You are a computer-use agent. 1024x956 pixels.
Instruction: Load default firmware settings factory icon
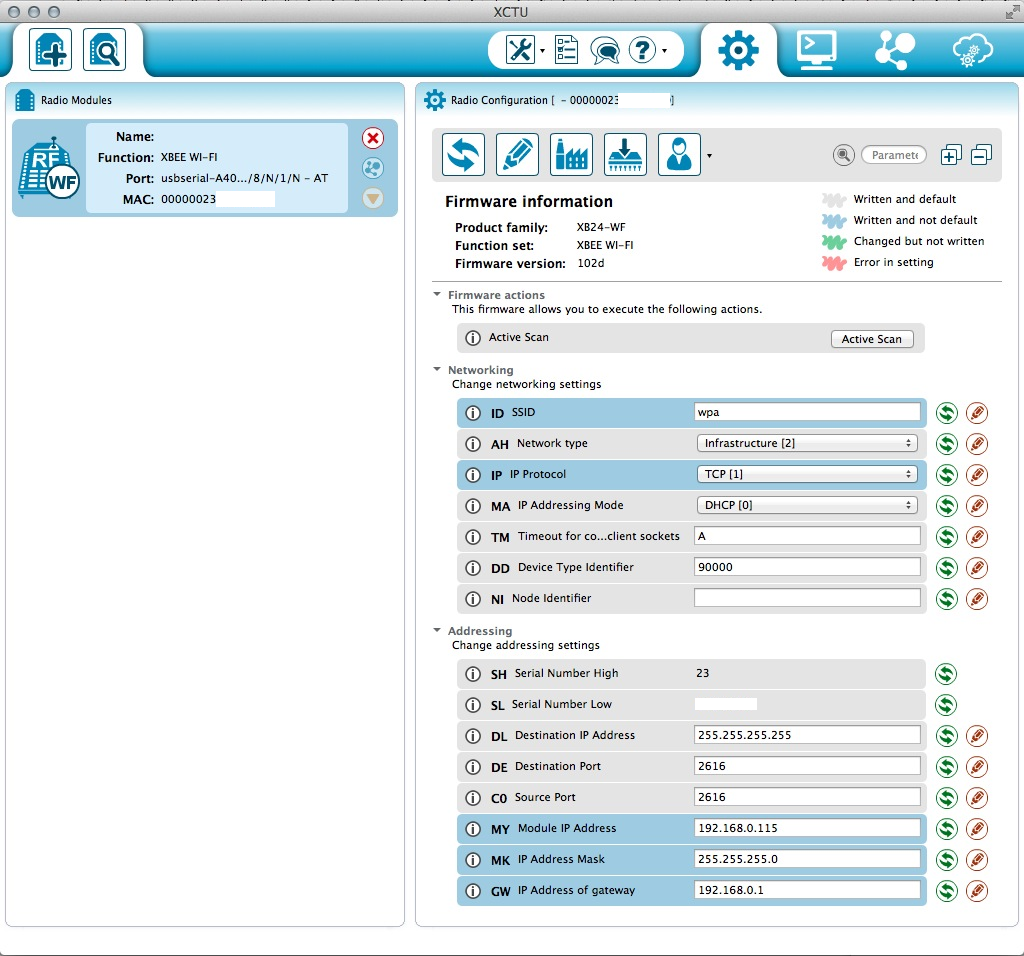[571, 155]
